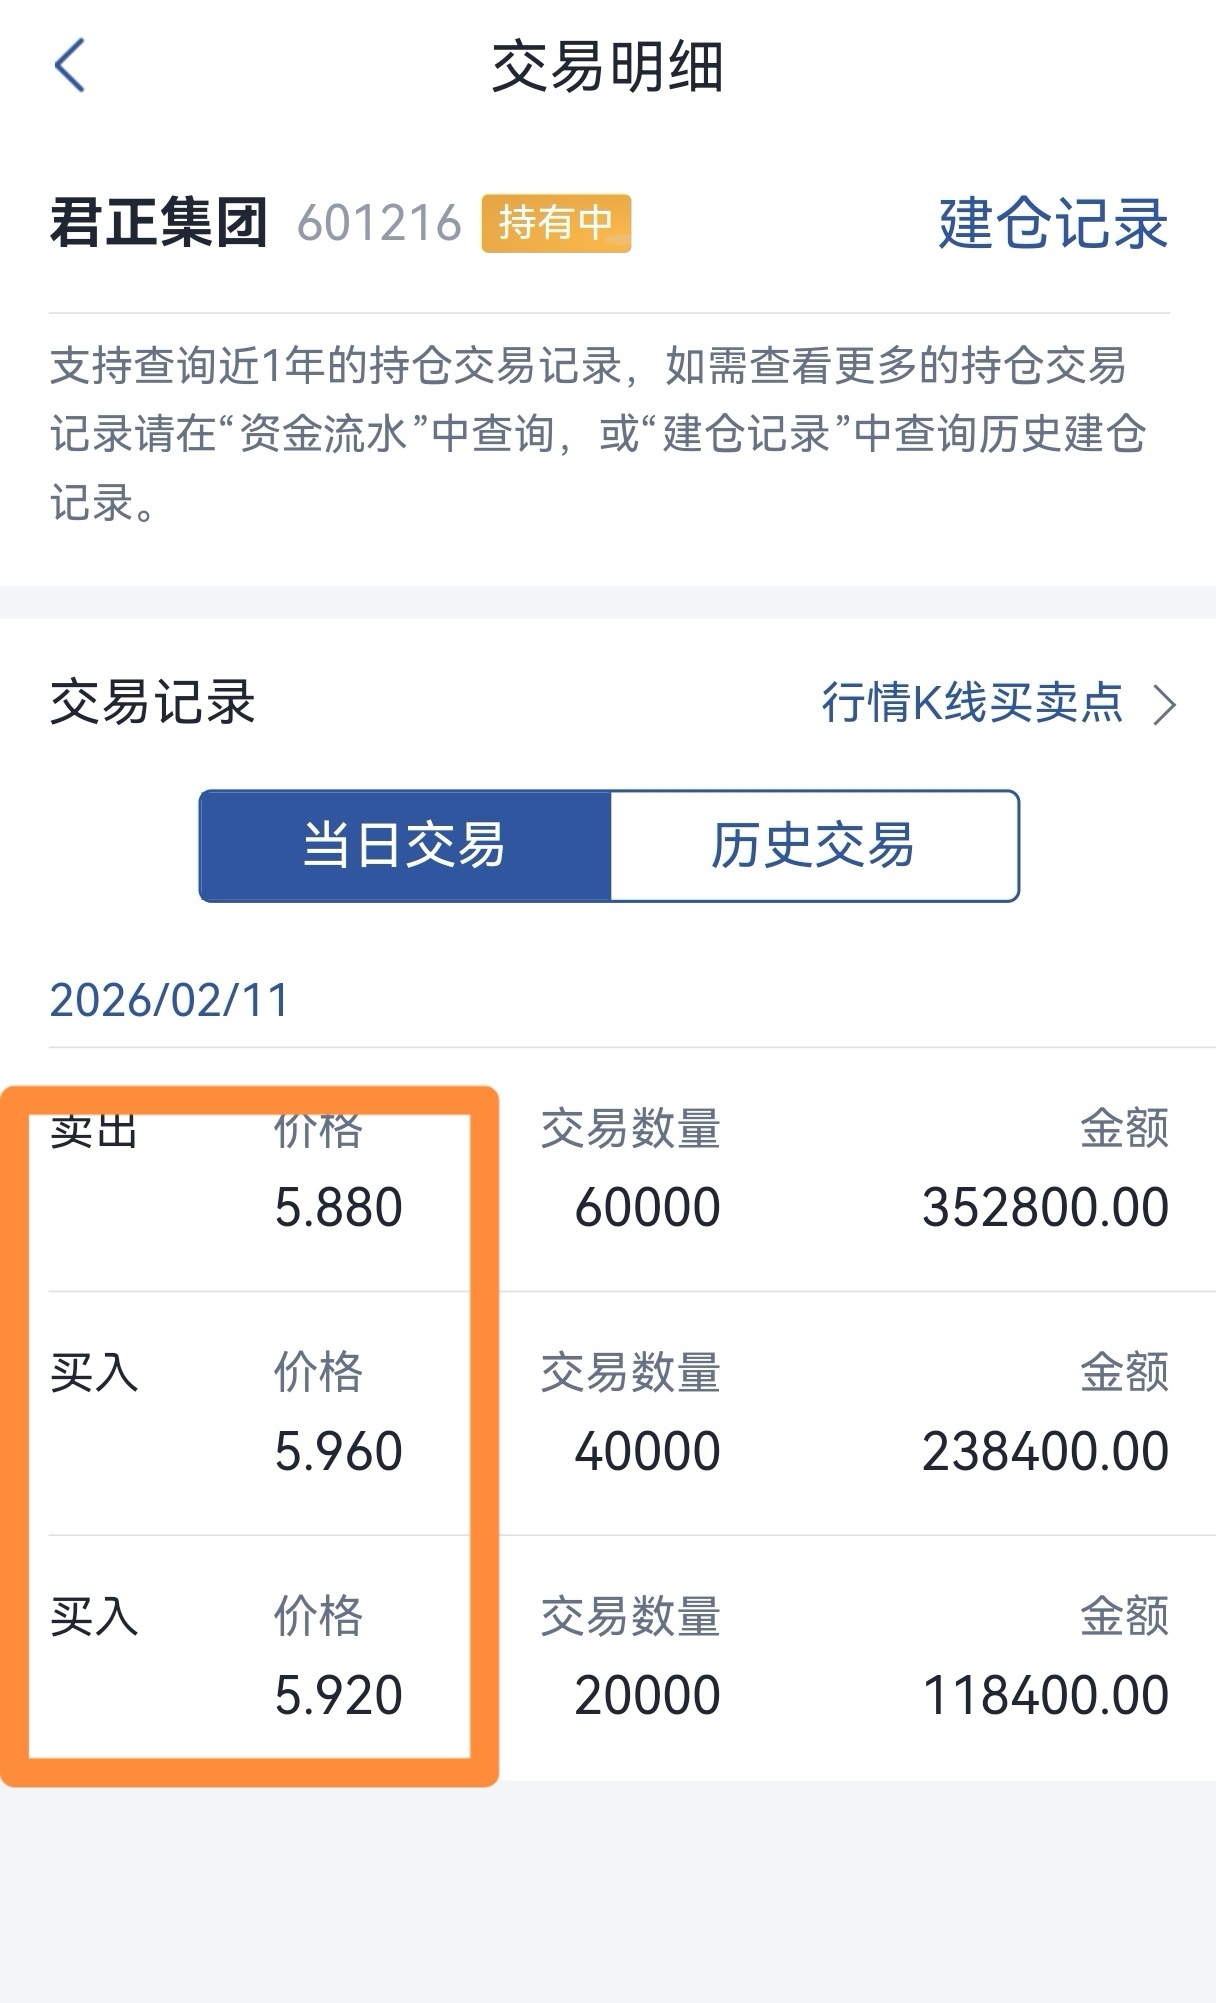Image resolution: width=1216 pixels, height=2003 pixels.
Task: Tap trade quantity 60000
Action: point(647,1207)
